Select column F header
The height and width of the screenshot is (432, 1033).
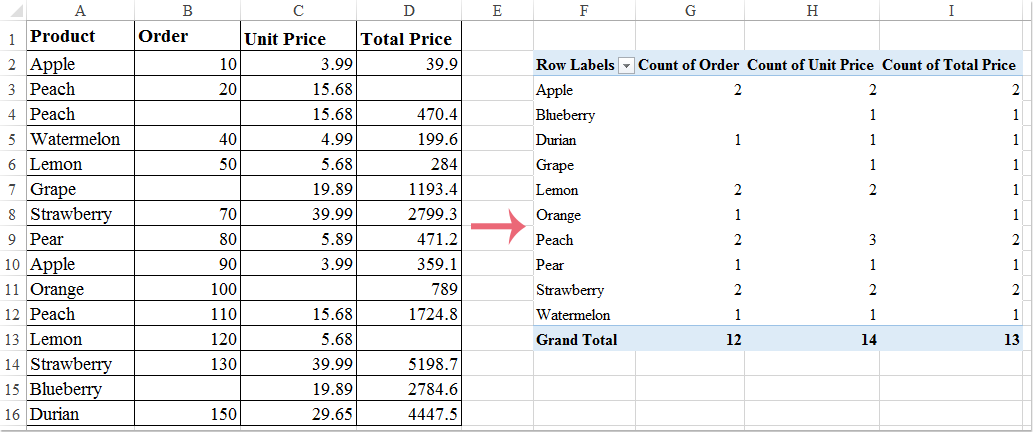click(x=582, y=10)
